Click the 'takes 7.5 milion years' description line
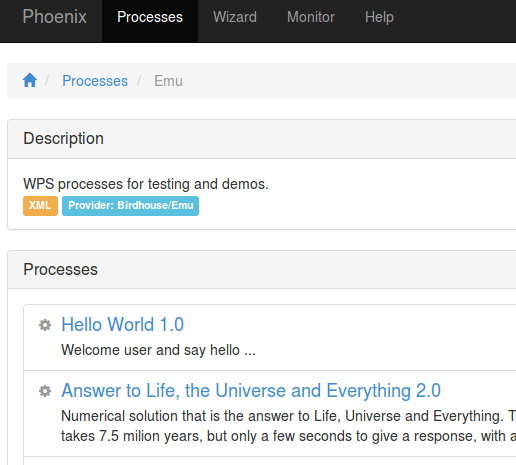The image size is (516, 465). coord(289,436)
